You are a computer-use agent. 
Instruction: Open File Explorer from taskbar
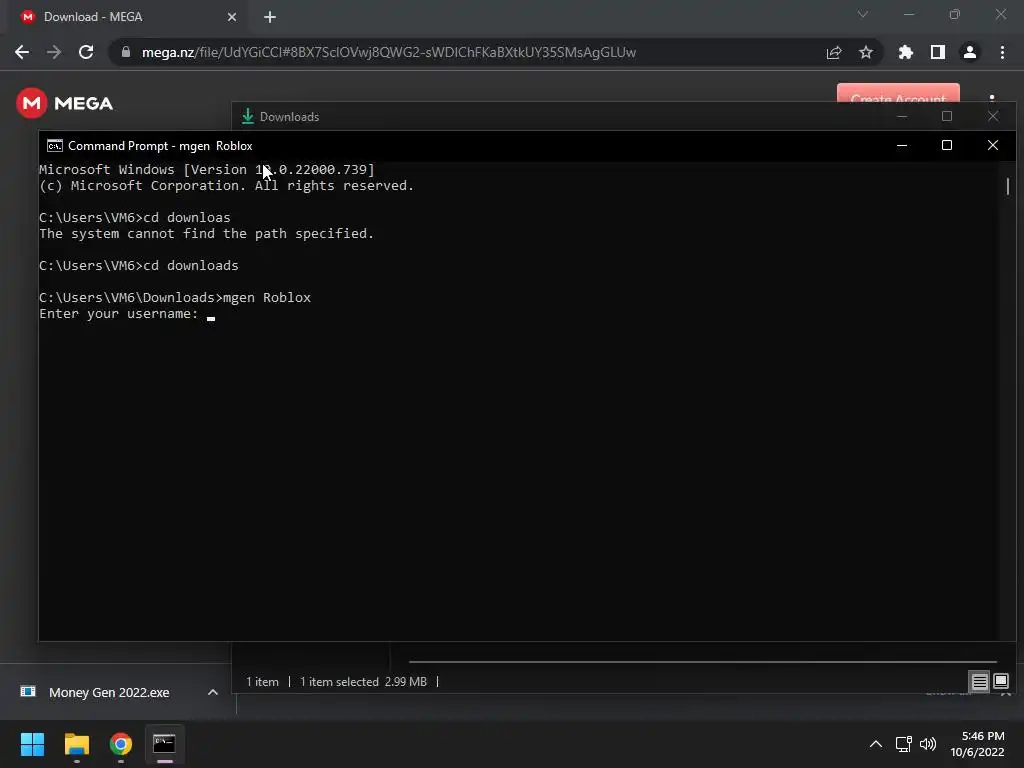point(76,744)
